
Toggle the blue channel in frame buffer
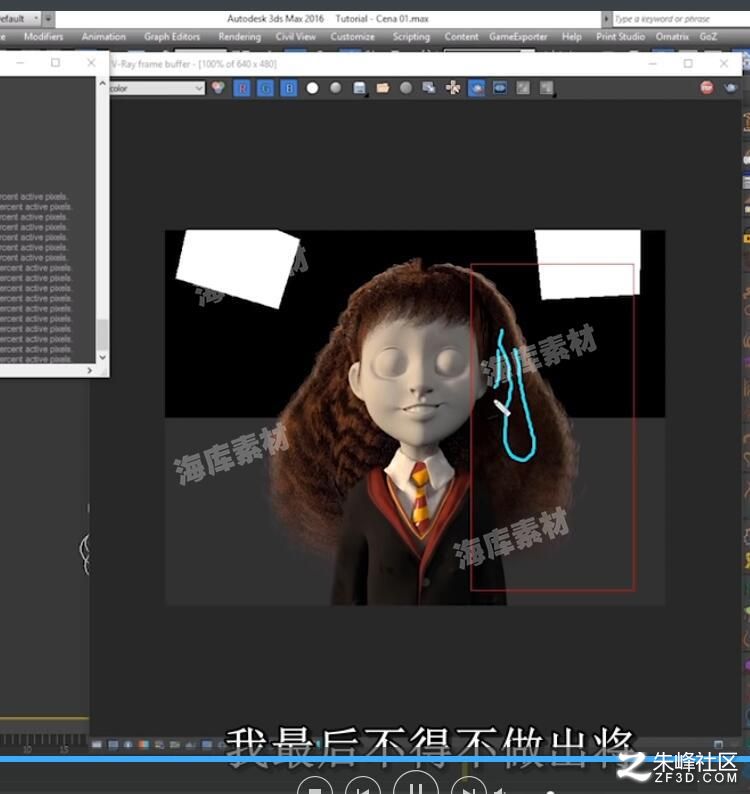coord(289,89)
